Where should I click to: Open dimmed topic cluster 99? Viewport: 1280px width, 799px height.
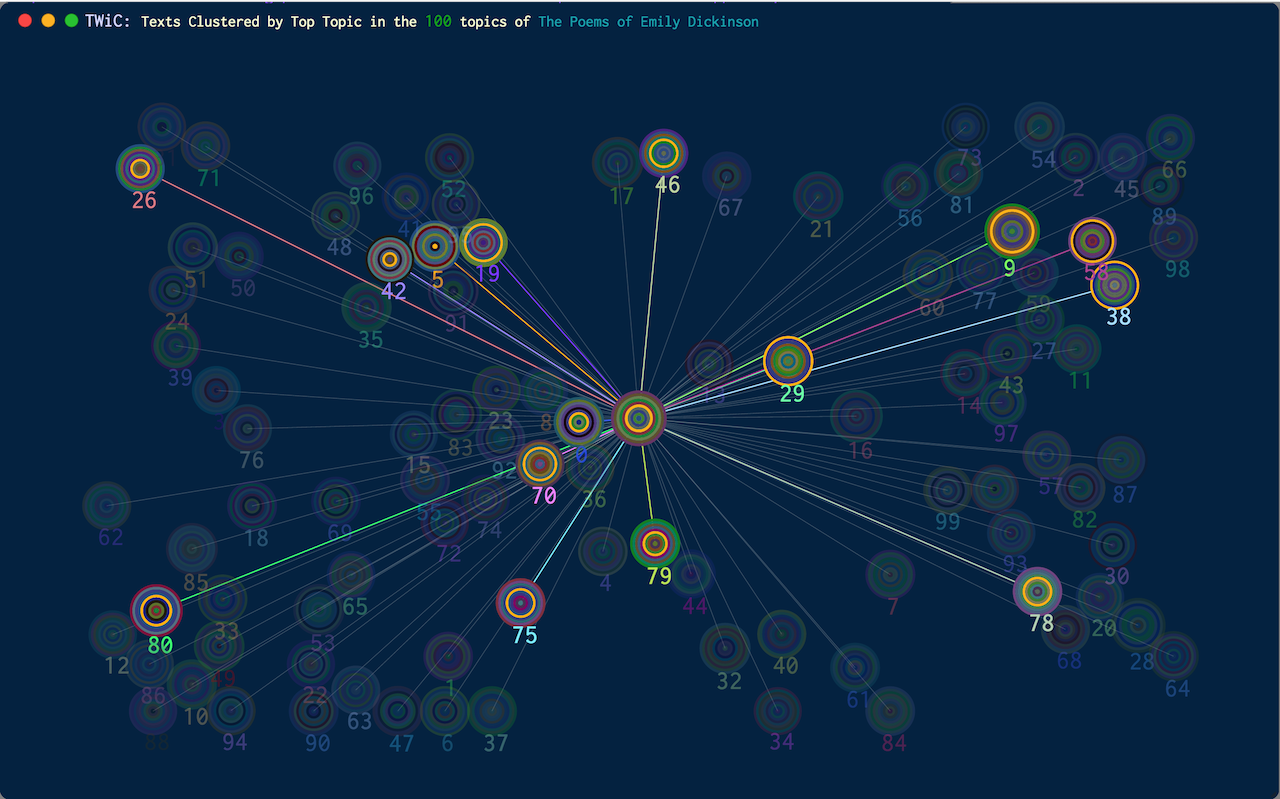click(947, 490)
